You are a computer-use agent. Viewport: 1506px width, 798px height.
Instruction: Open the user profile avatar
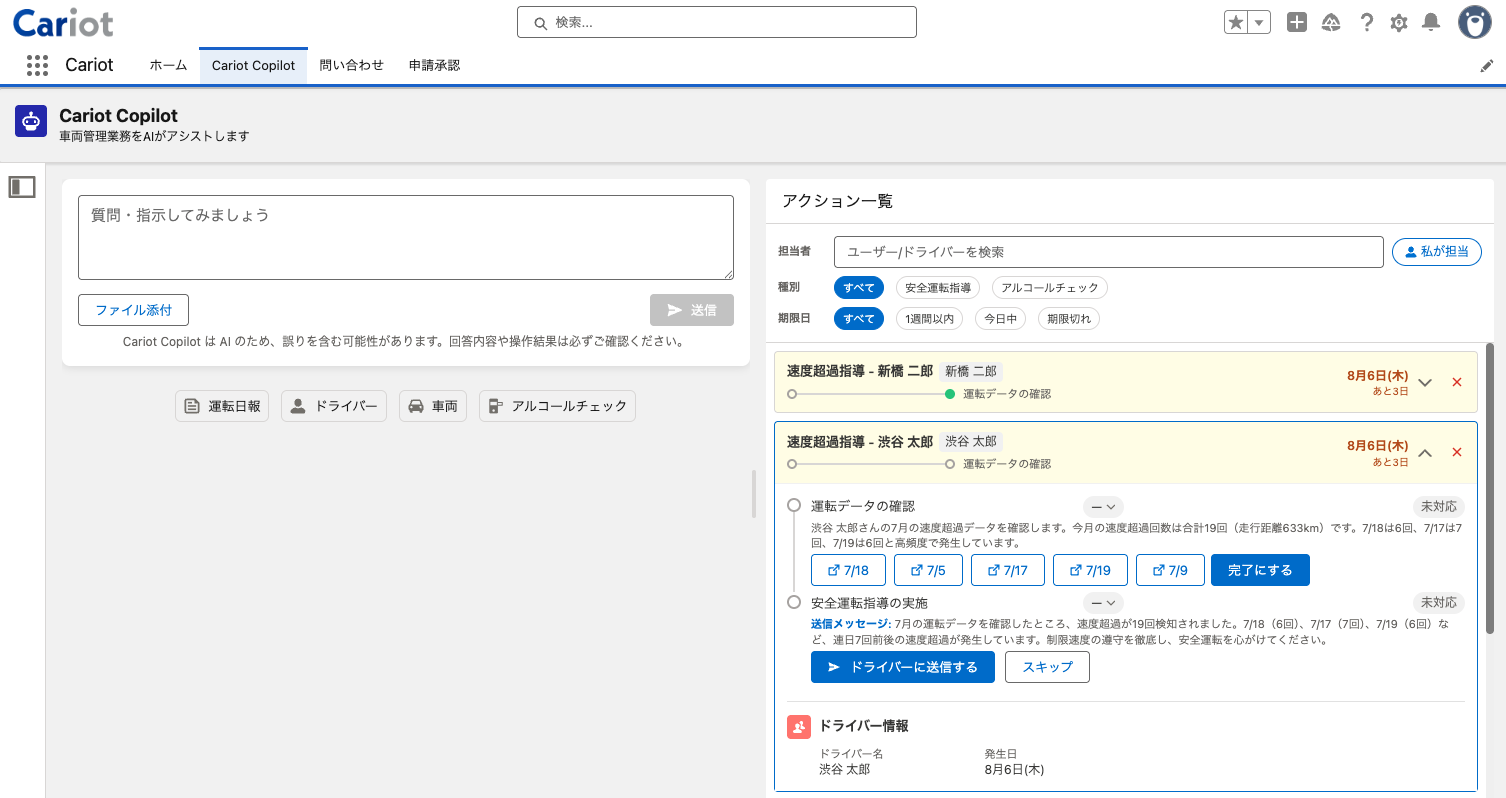pyautogui.click(x=1475, y=22)
